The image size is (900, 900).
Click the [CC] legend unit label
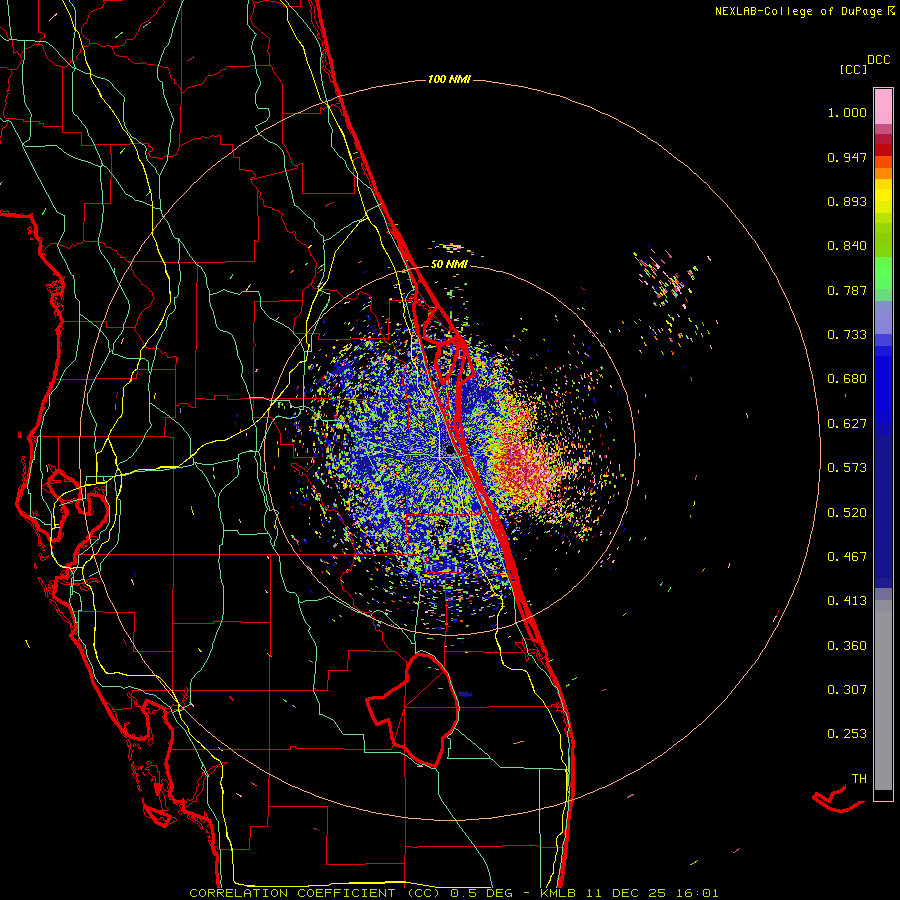coord(853,69)
